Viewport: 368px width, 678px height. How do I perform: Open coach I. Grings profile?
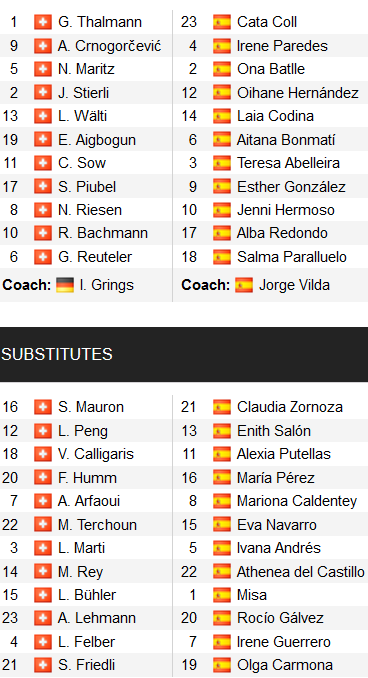click(107, 285)
